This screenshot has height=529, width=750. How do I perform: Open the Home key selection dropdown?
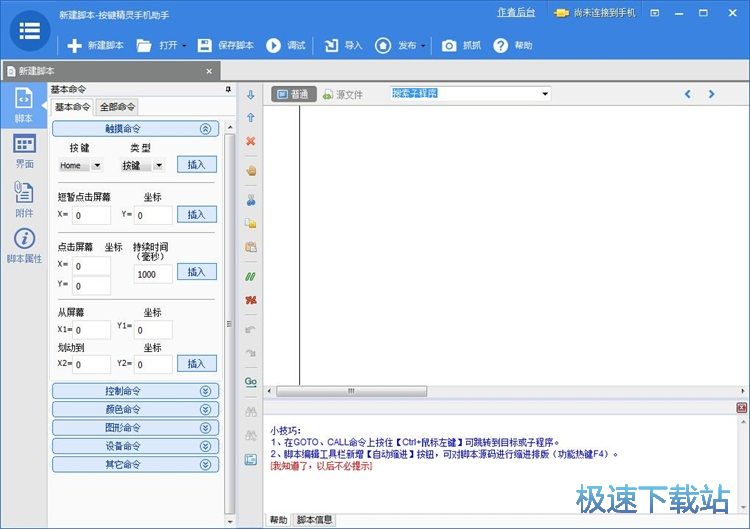coord(96,166)
